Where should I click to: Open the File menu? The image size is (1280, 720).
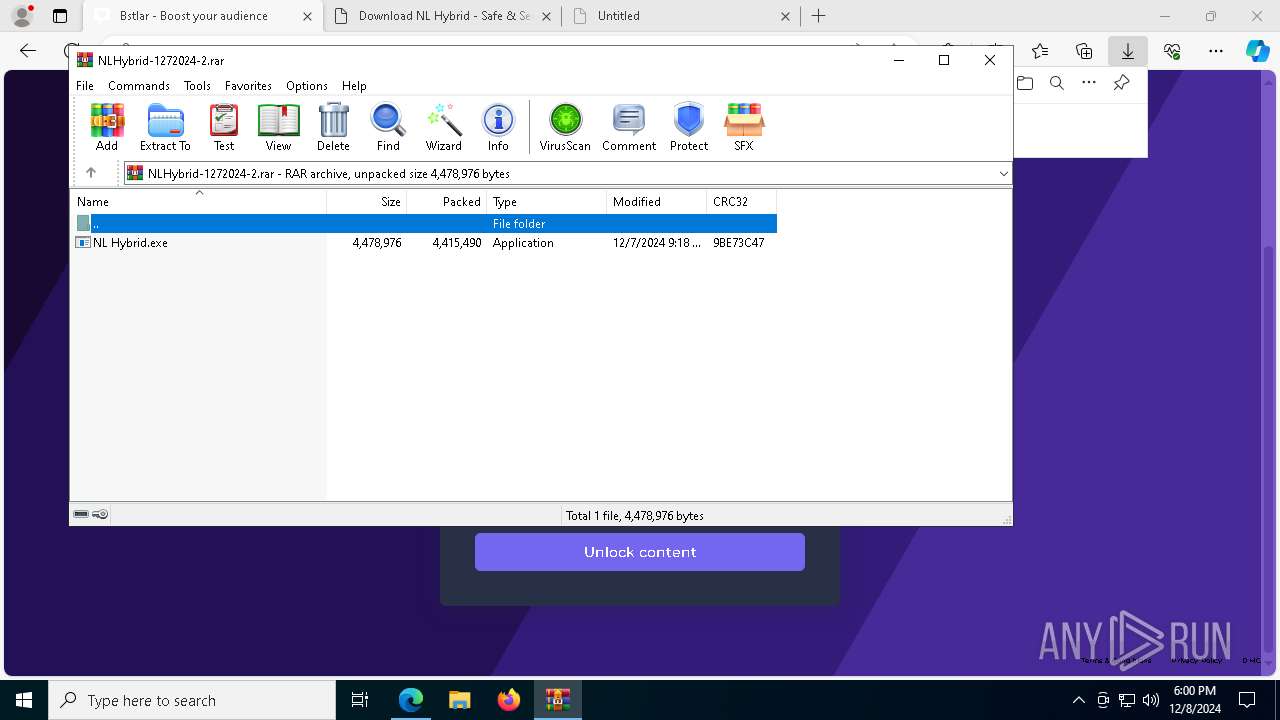coord(85,86)
